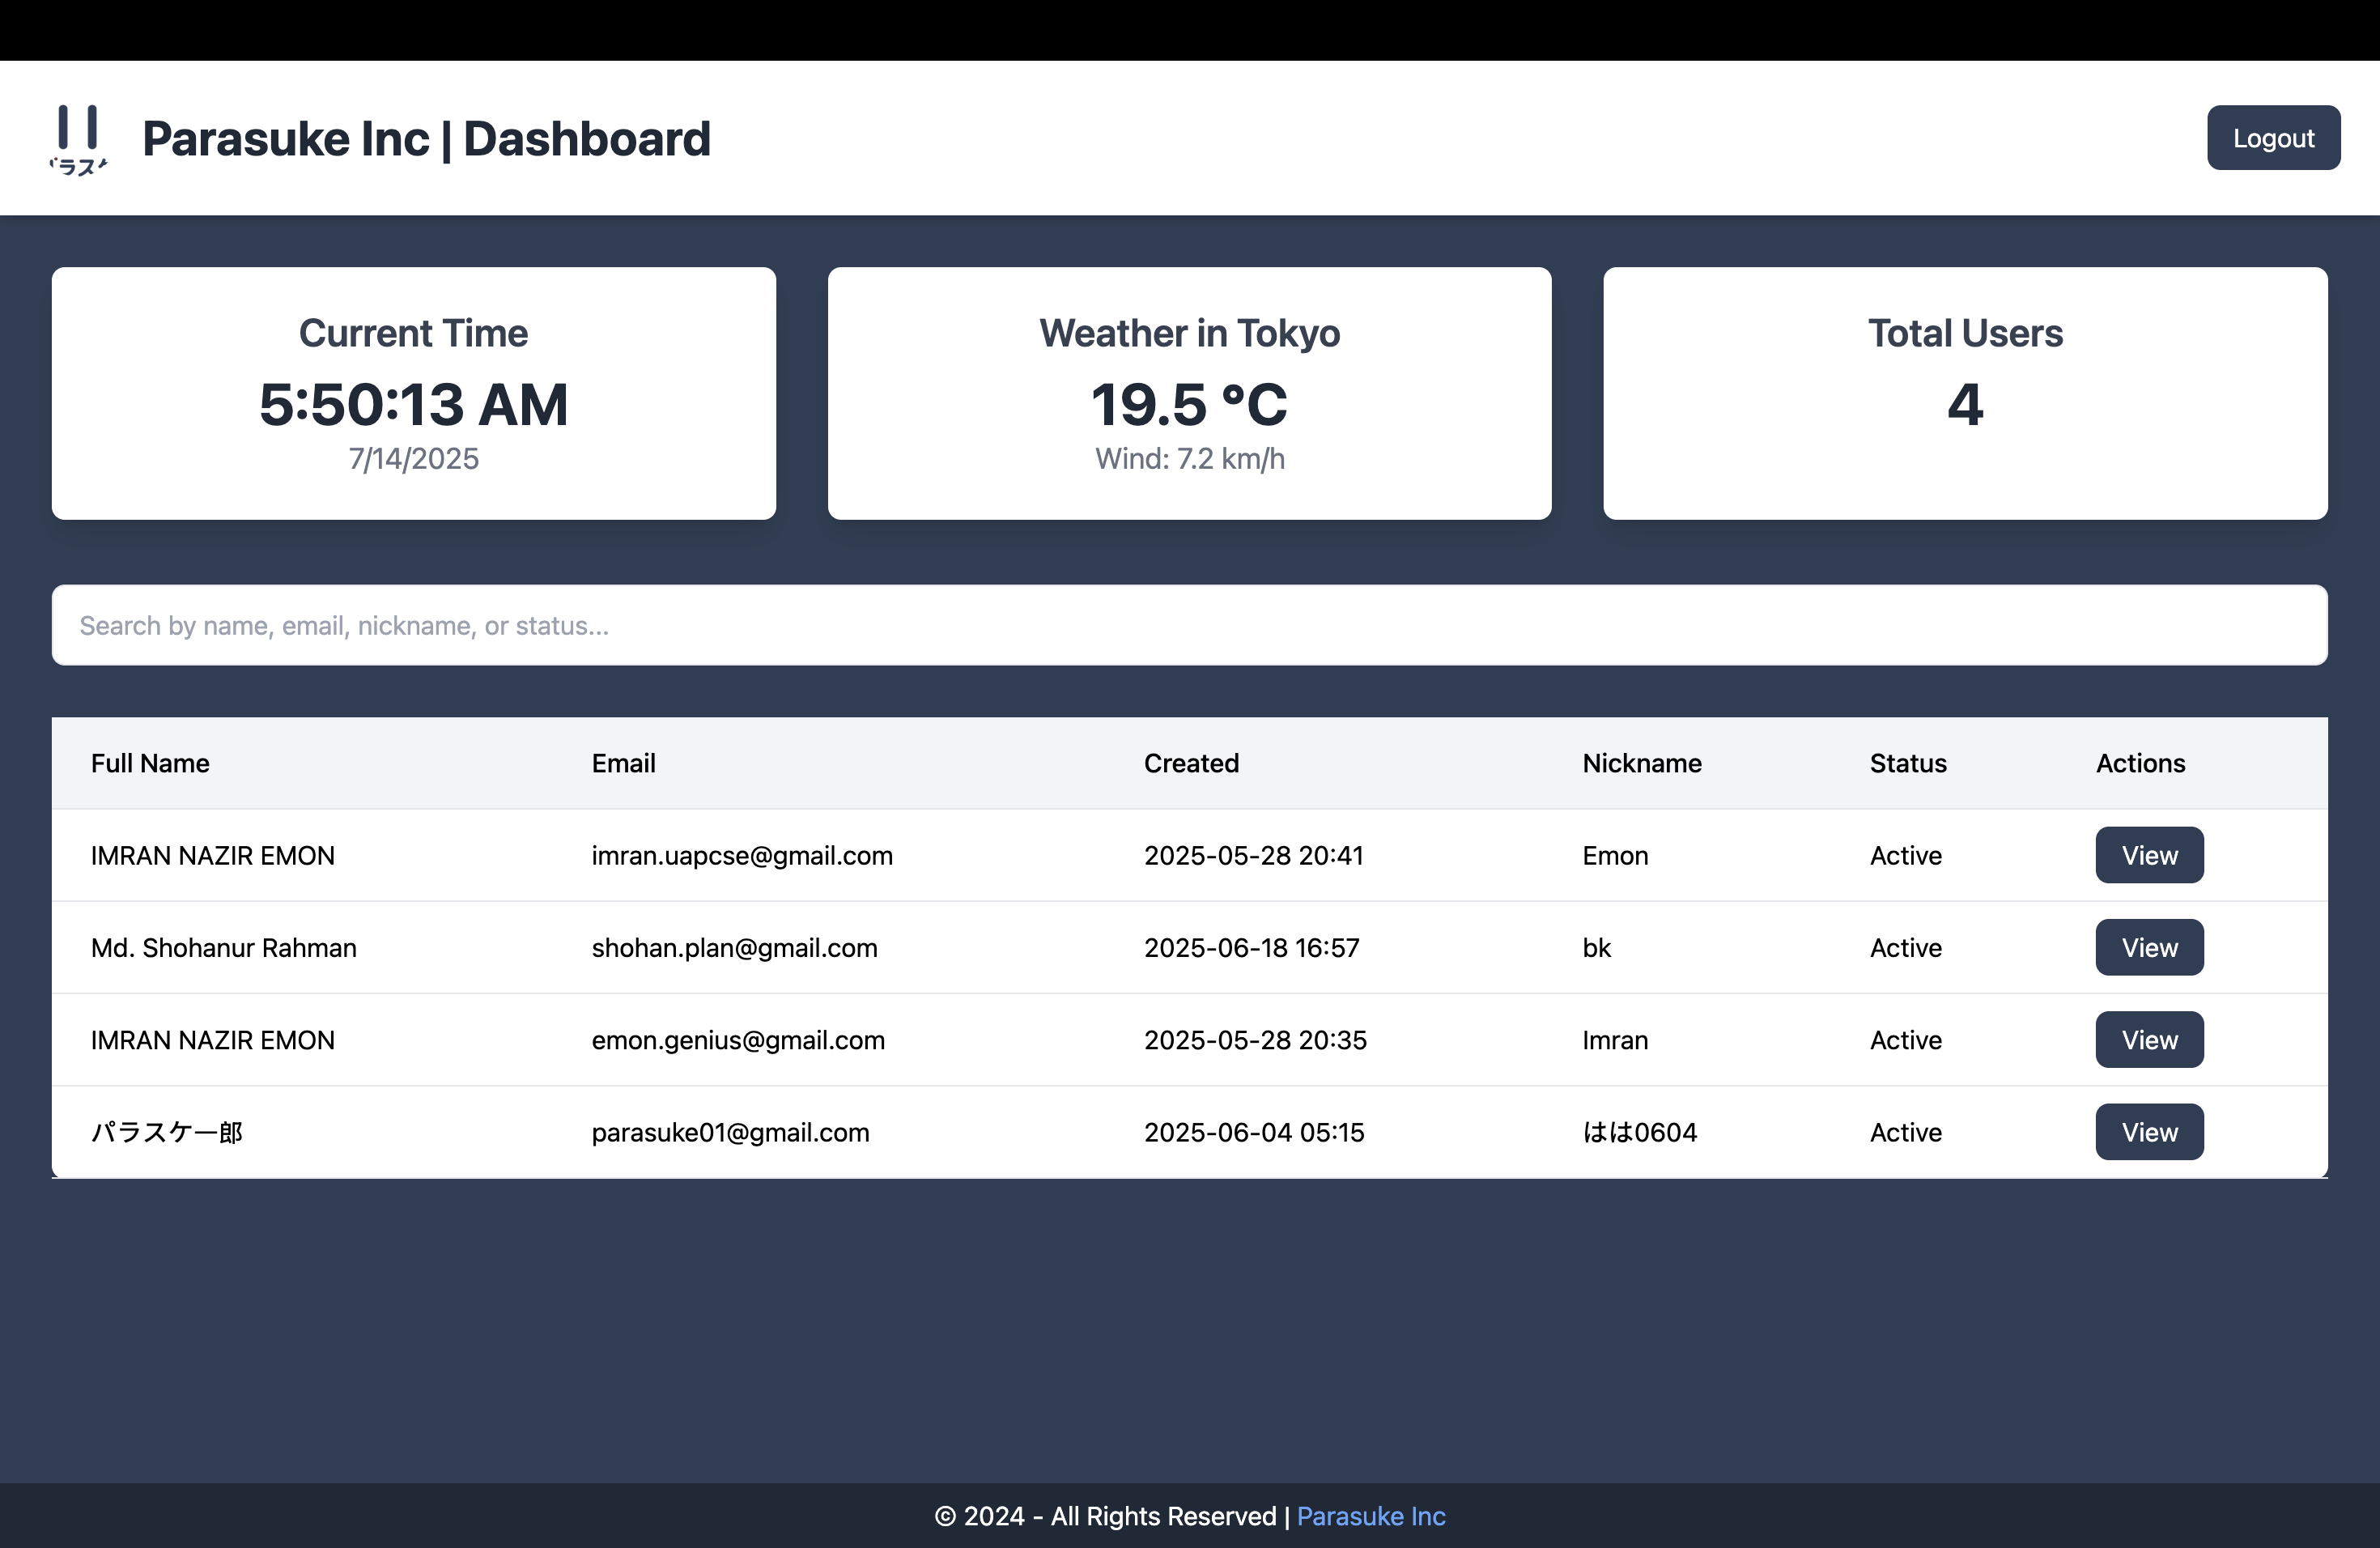This screenshot has width=2380, height=1548.
Task: Select email shohan.plan@gmail.com
Action: pyautogui.click(x=734, y=947)
